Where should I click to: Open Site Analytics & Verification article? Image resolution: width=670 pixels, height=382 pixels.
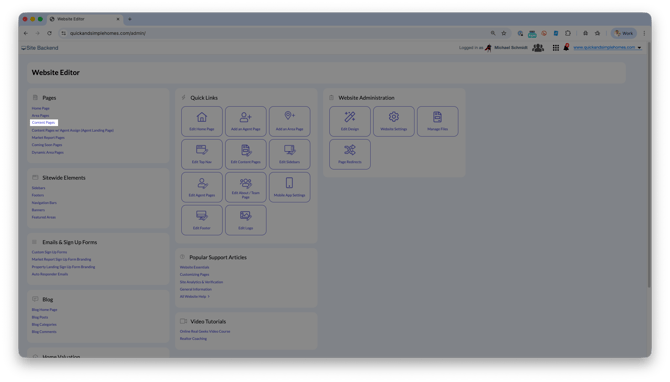201,282
